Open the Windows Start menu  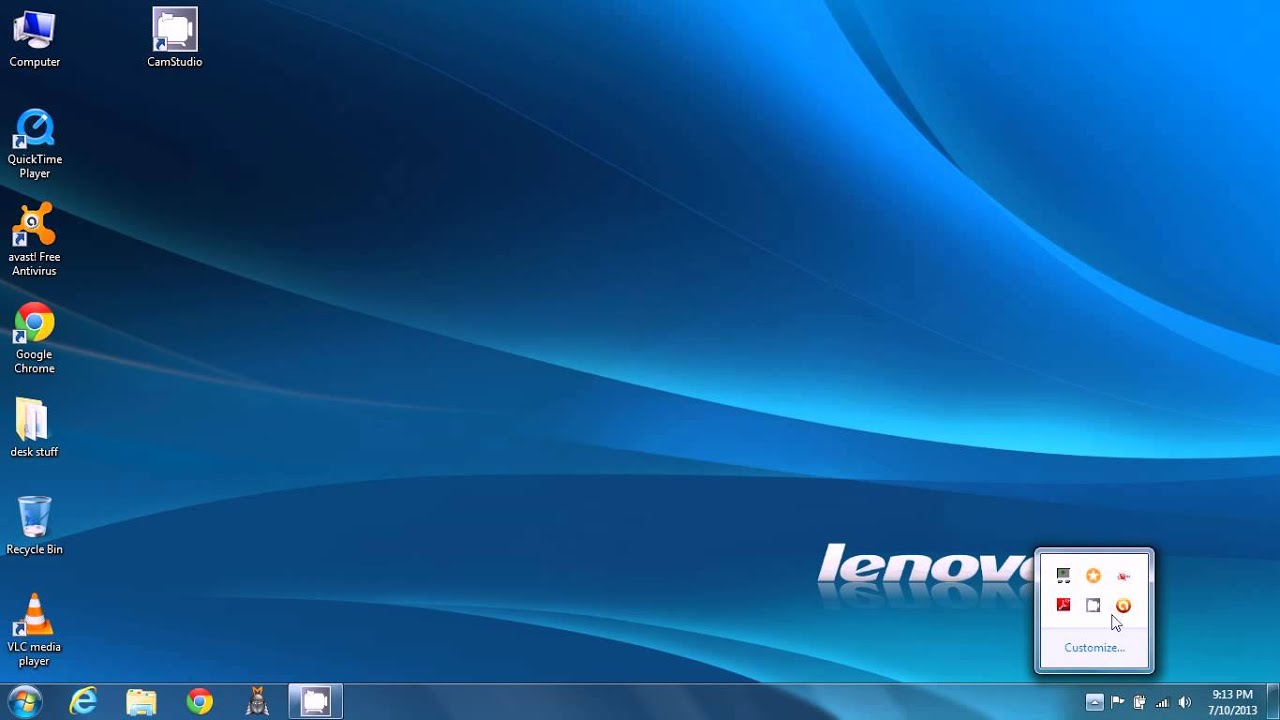24,702
